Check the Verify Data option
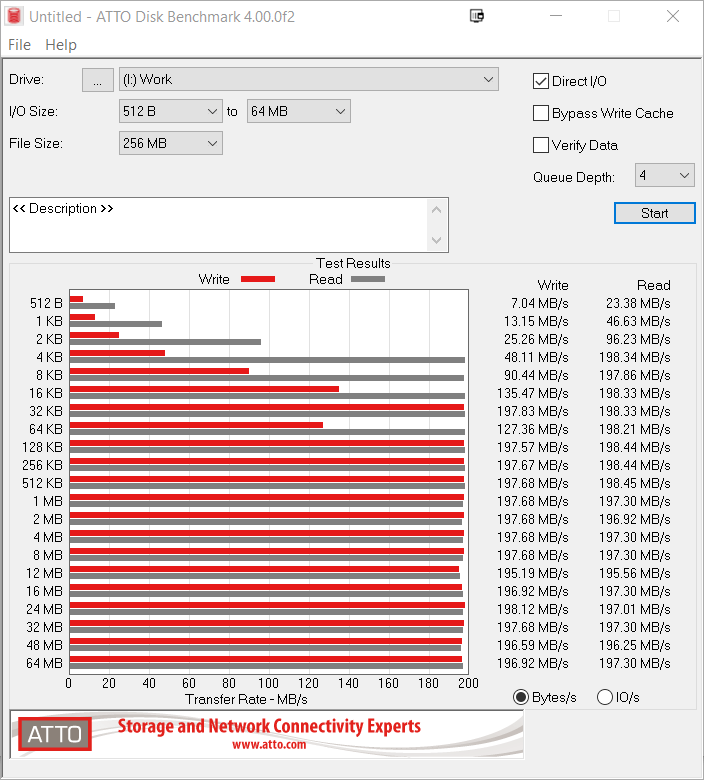The width and height of the screenshot is (704, 780). click(x=541, y=145)
